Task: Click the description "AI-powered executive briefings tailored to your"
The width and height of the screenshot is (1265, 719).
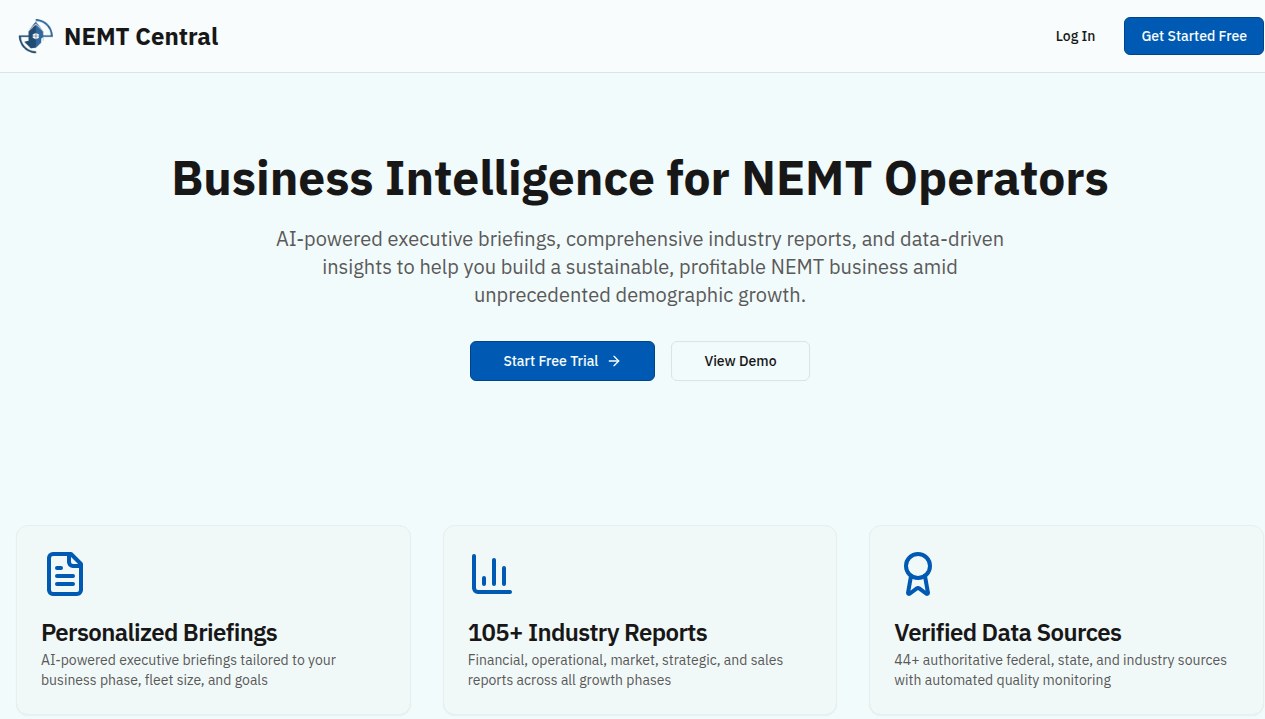Action: tap(188, 670)
